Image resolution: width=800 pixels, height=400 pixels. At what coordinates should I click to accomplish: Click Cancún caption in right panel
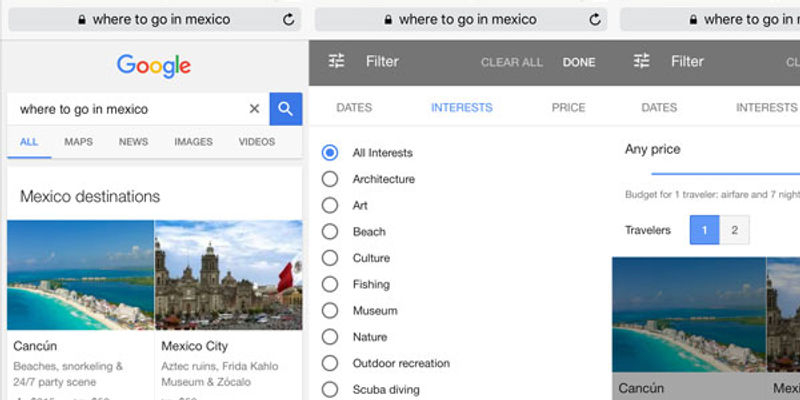point(641,388)
